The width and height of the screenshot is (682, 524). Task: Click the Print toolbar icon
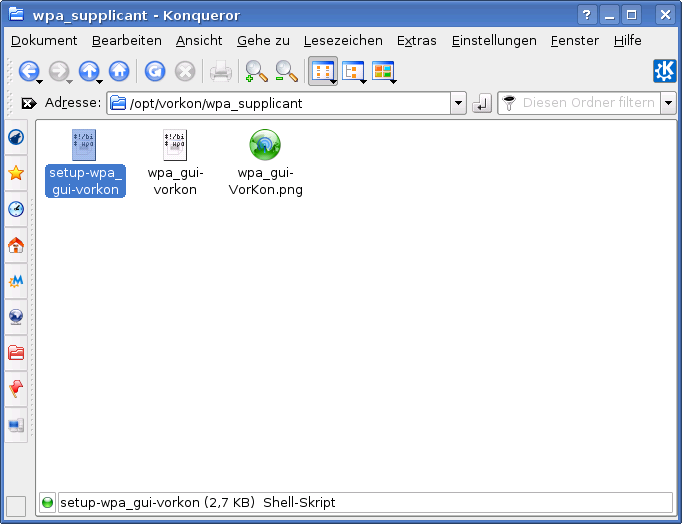click(221, 71)
